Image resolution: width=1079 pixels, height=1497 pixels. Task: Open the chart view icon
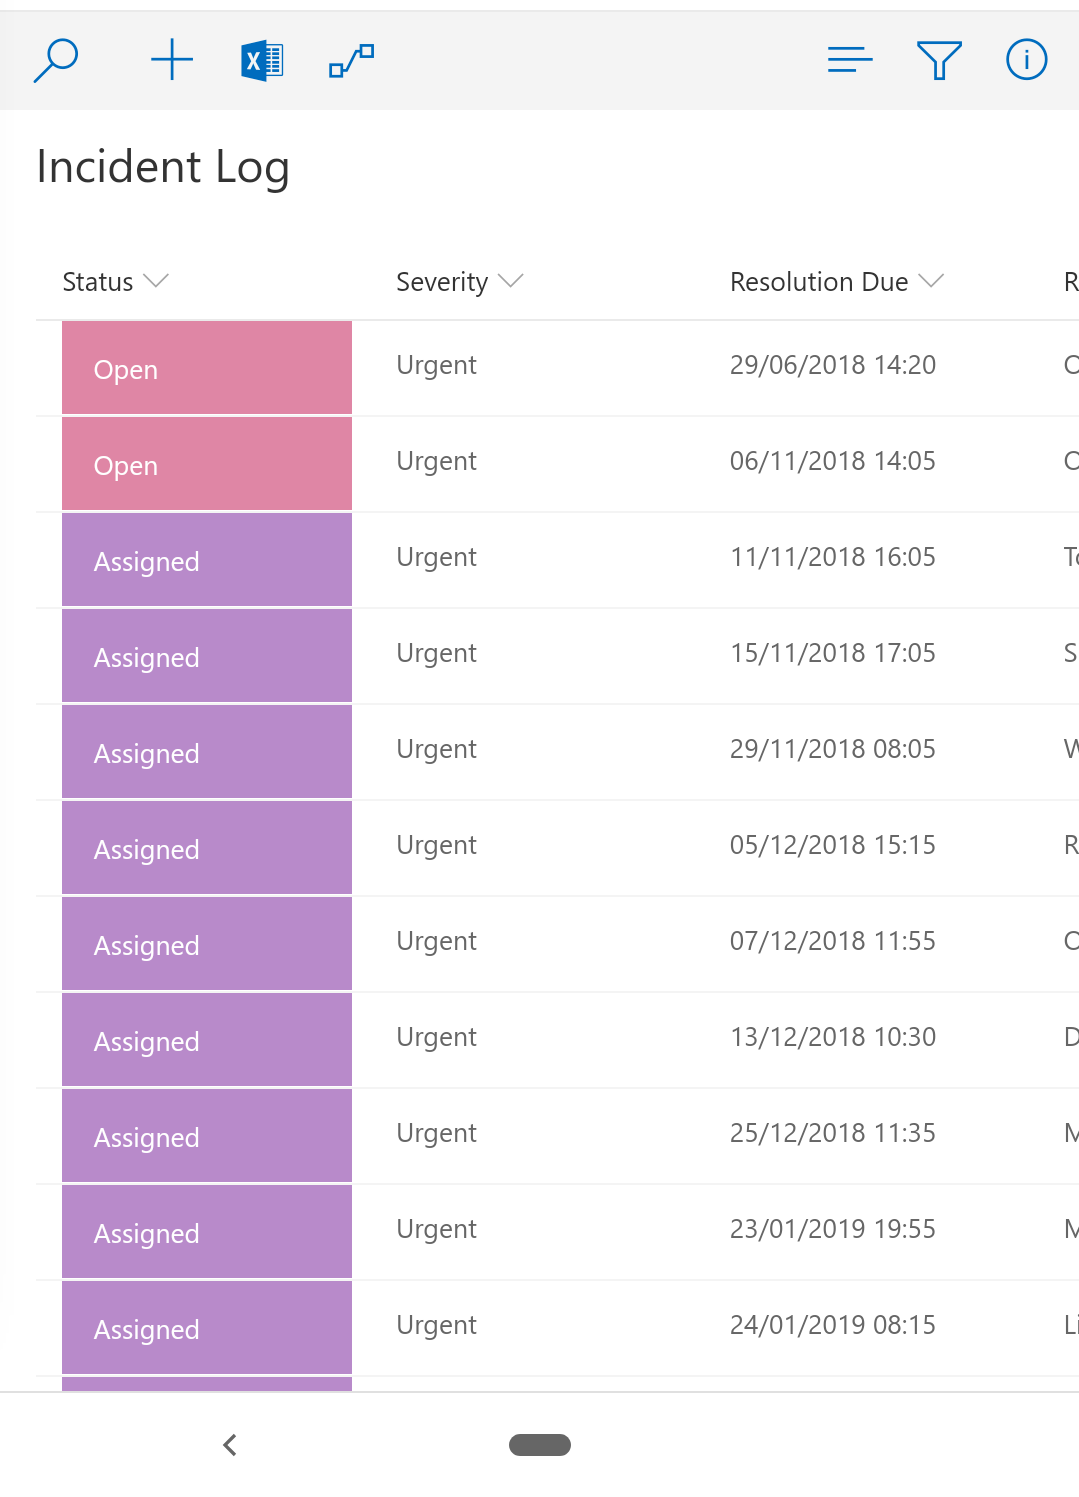(351, 60)
